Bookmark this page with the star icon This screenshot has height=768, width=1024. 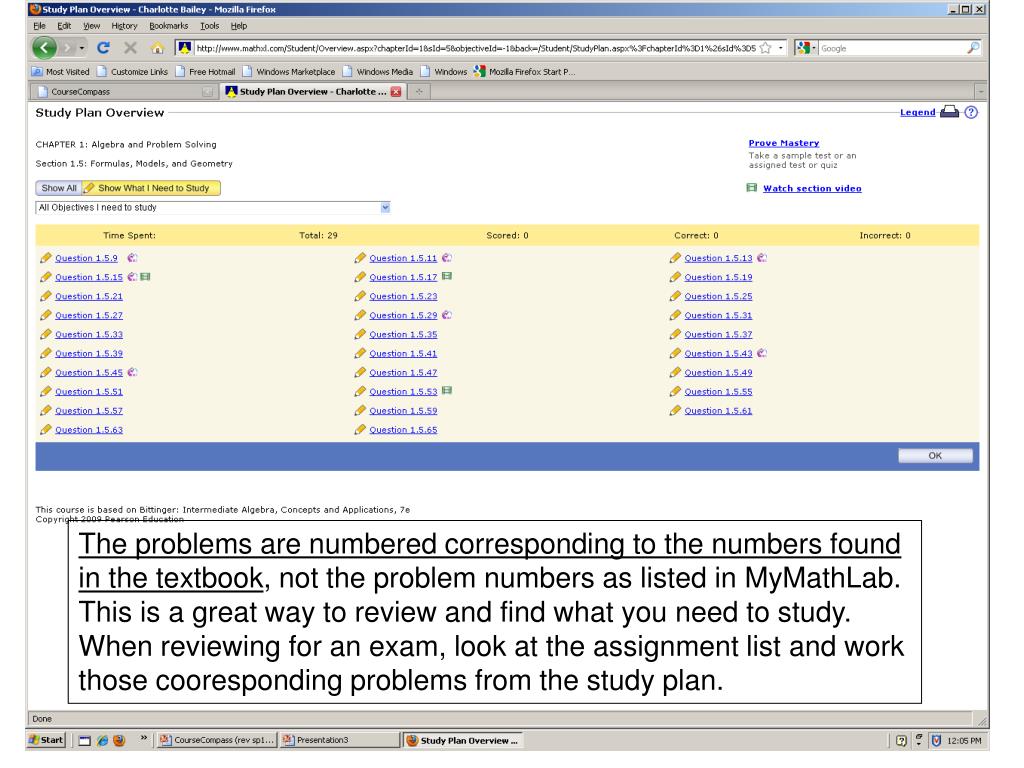click(765, 48)
